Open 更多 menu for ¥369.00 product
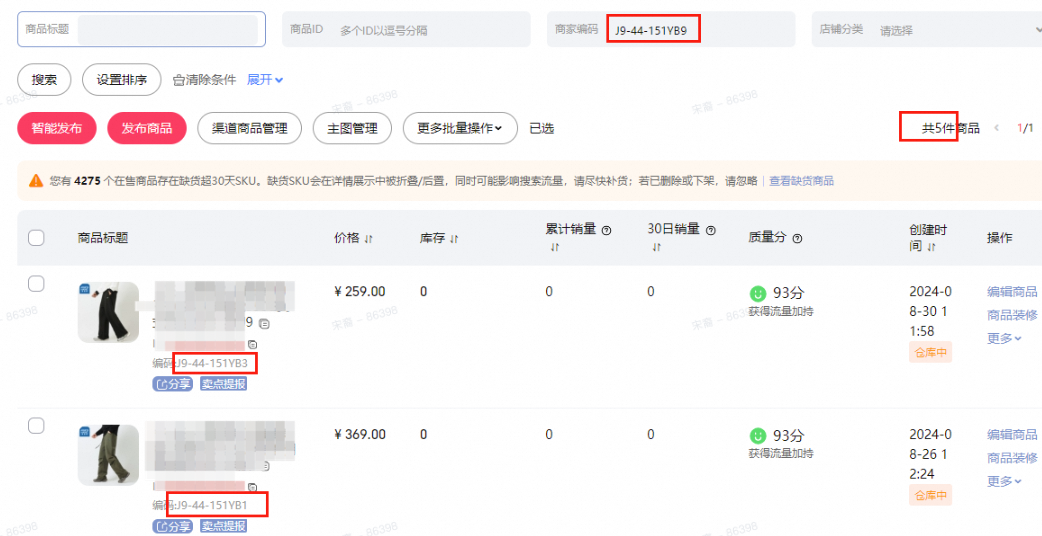Viewport: 1042px width, 536px height. (x=1003, y=481)
